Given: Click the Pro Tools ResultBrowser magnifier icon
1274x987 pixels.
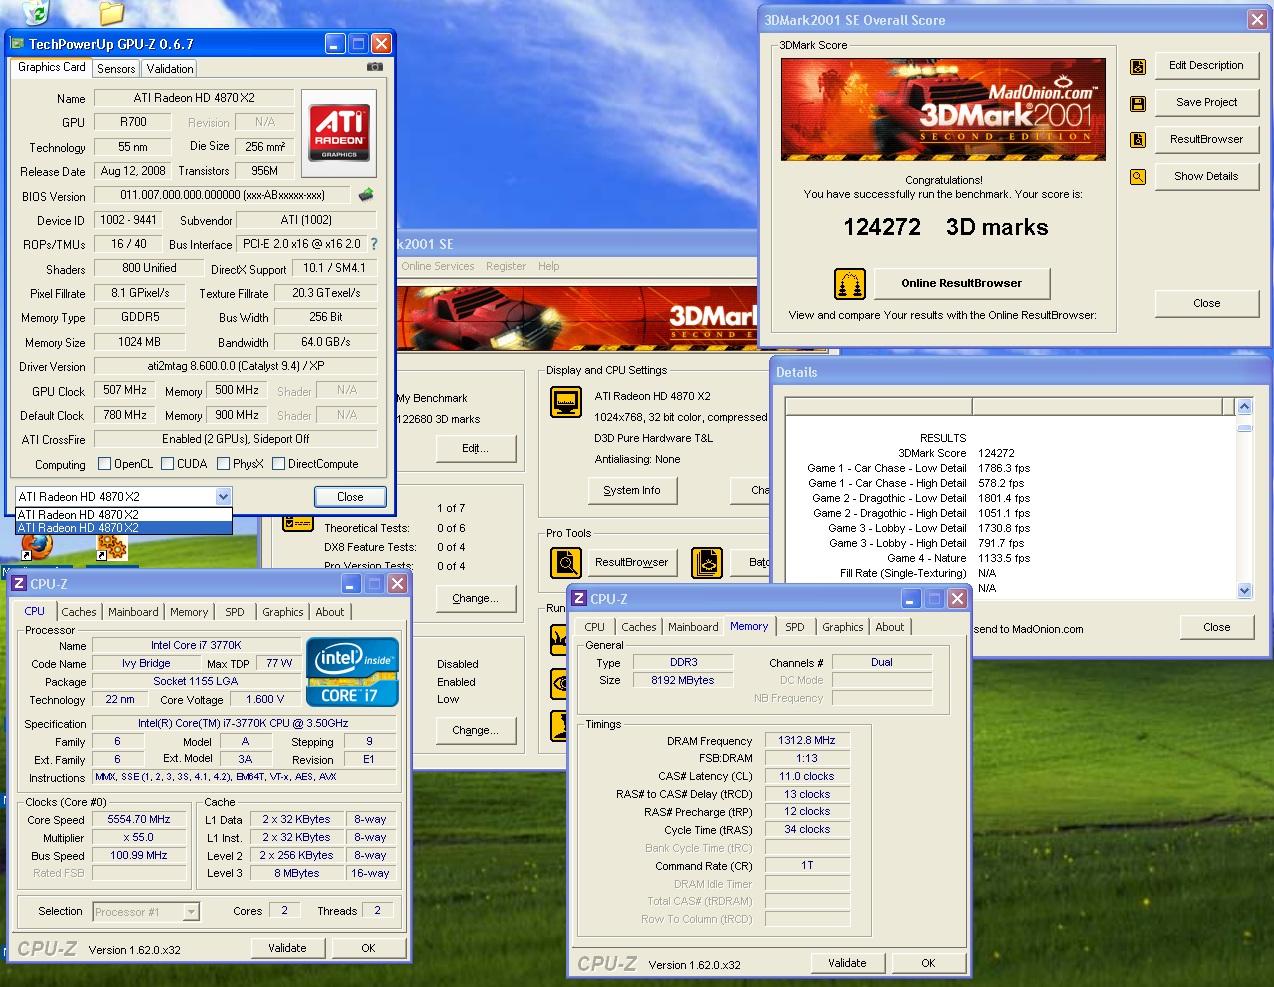Looking at the screenshot, I should [x=566, y=563].
